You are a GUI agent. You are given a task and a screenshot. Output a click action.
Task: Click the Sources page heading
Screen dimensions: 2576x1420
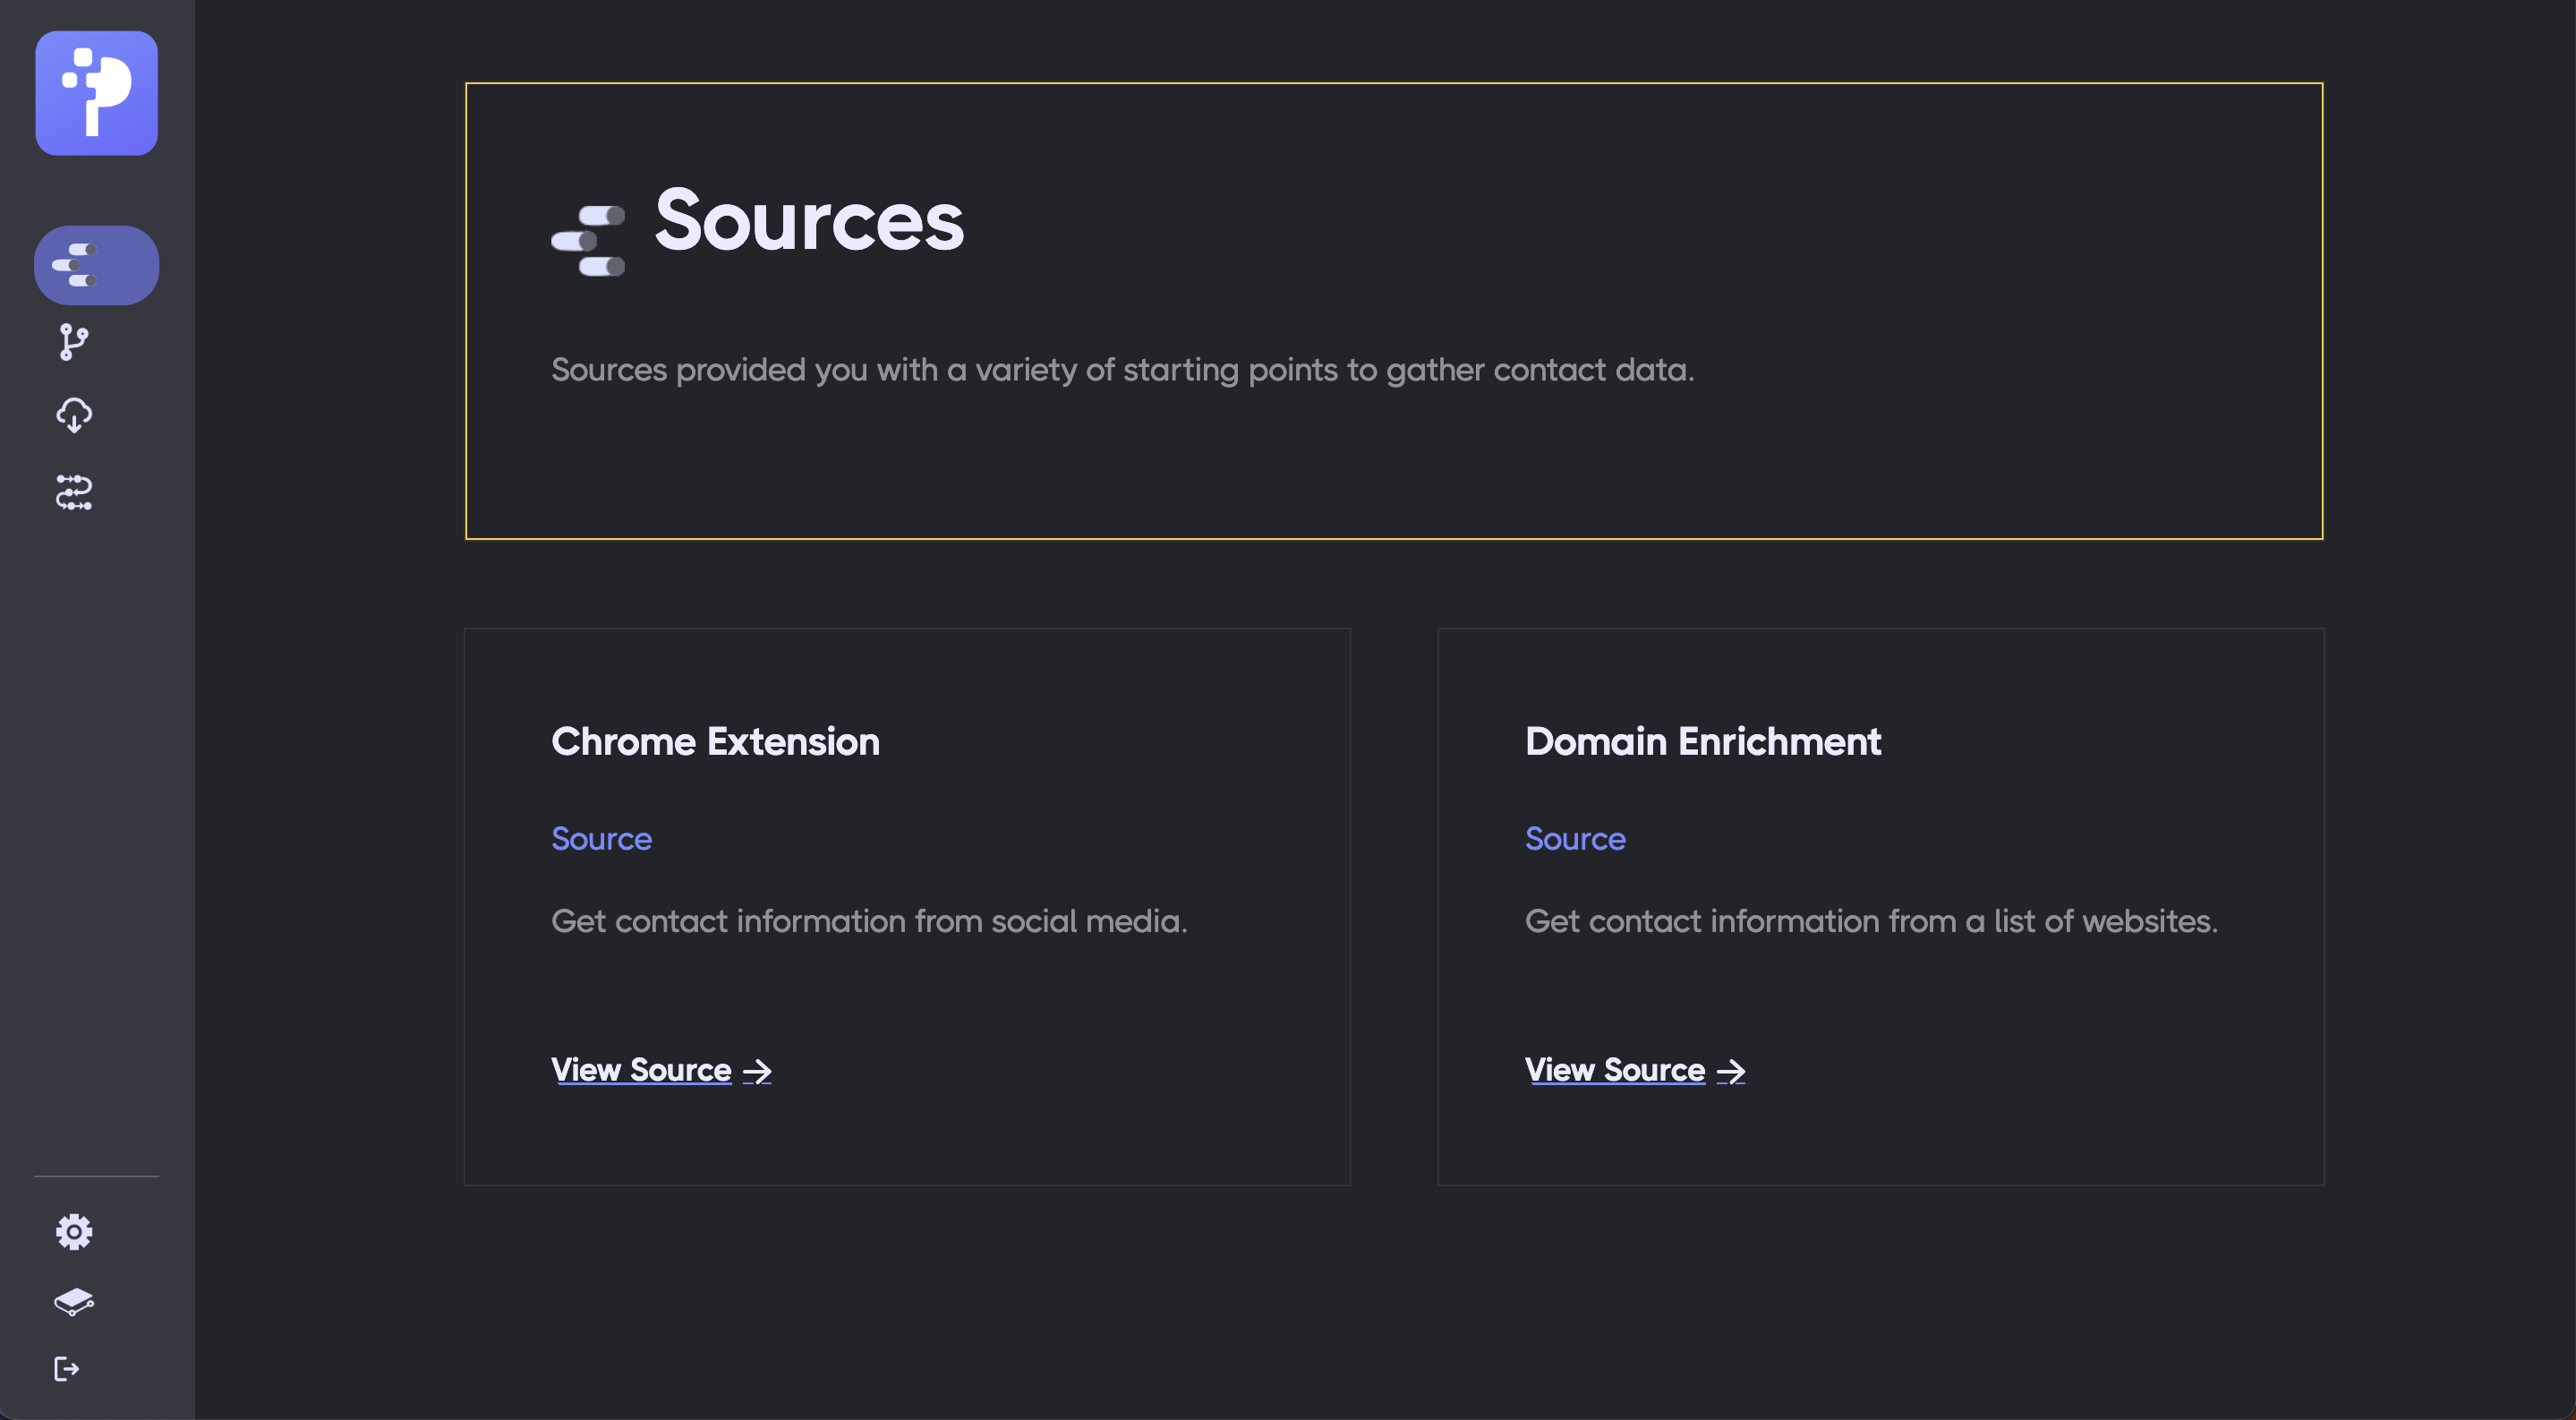coord(809,221)
